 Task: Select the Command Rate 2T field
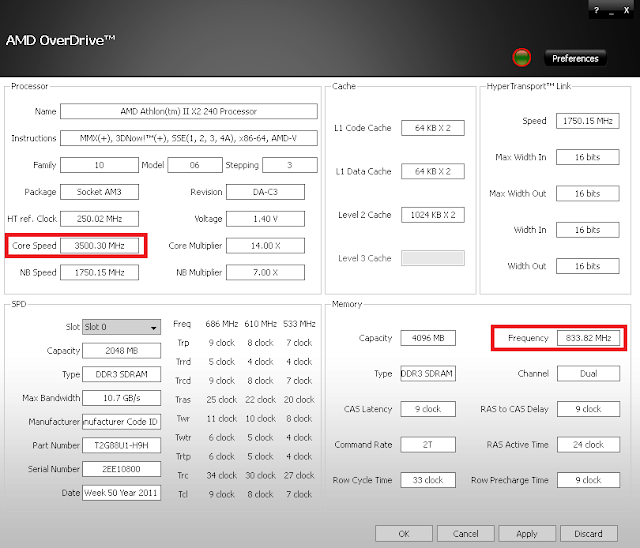pos(428,444)
